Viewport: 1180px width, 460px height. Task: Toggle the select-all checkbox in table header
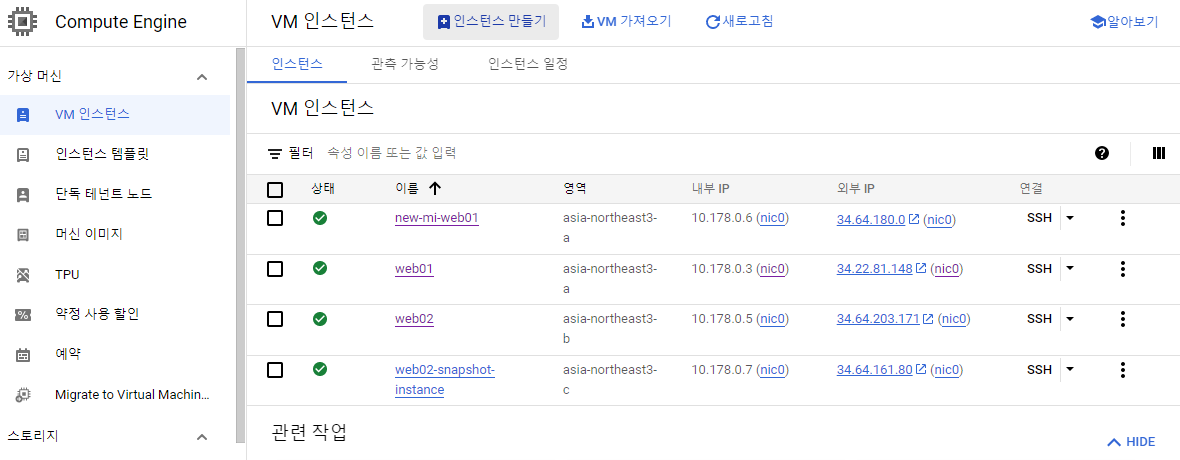(275, 189)
